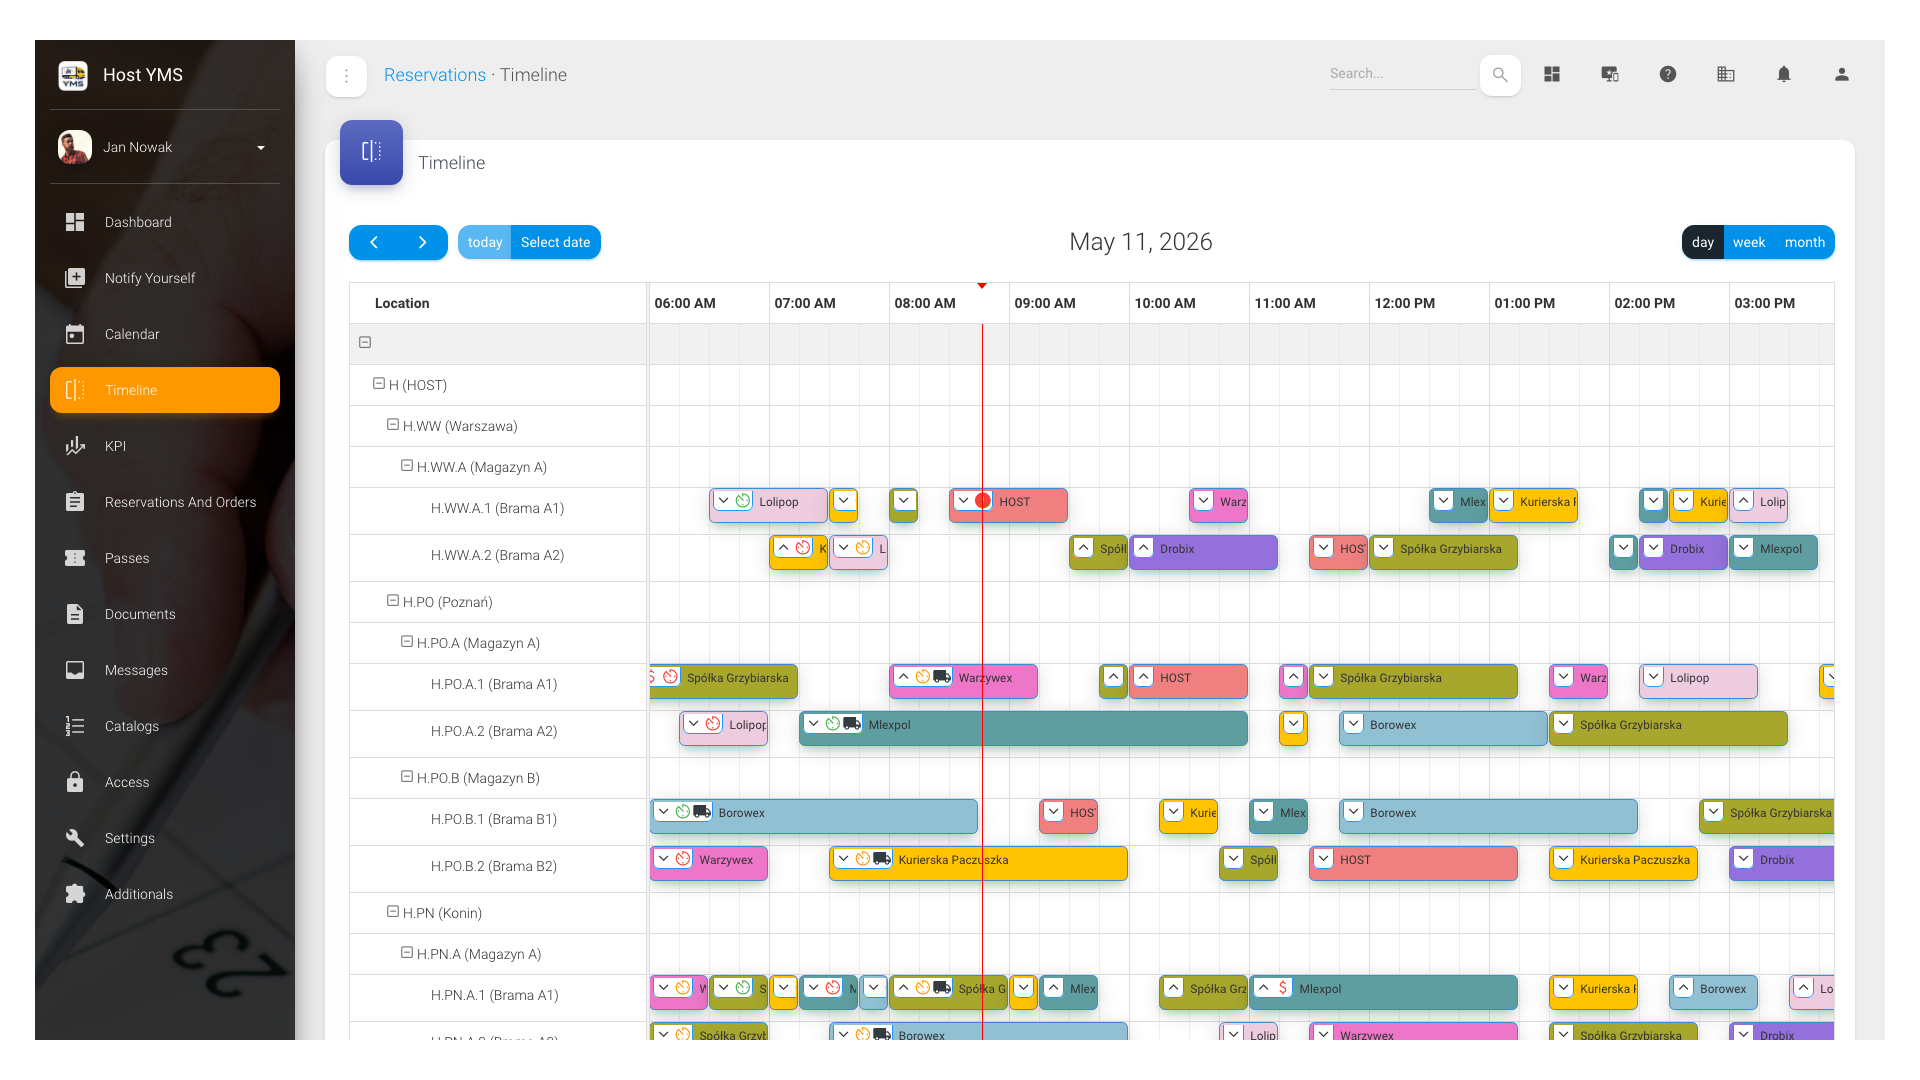Collapse the H.PN (Konin) node
The height and width of the screenshot is (1080, 1920).
click(x=393, y=912)
